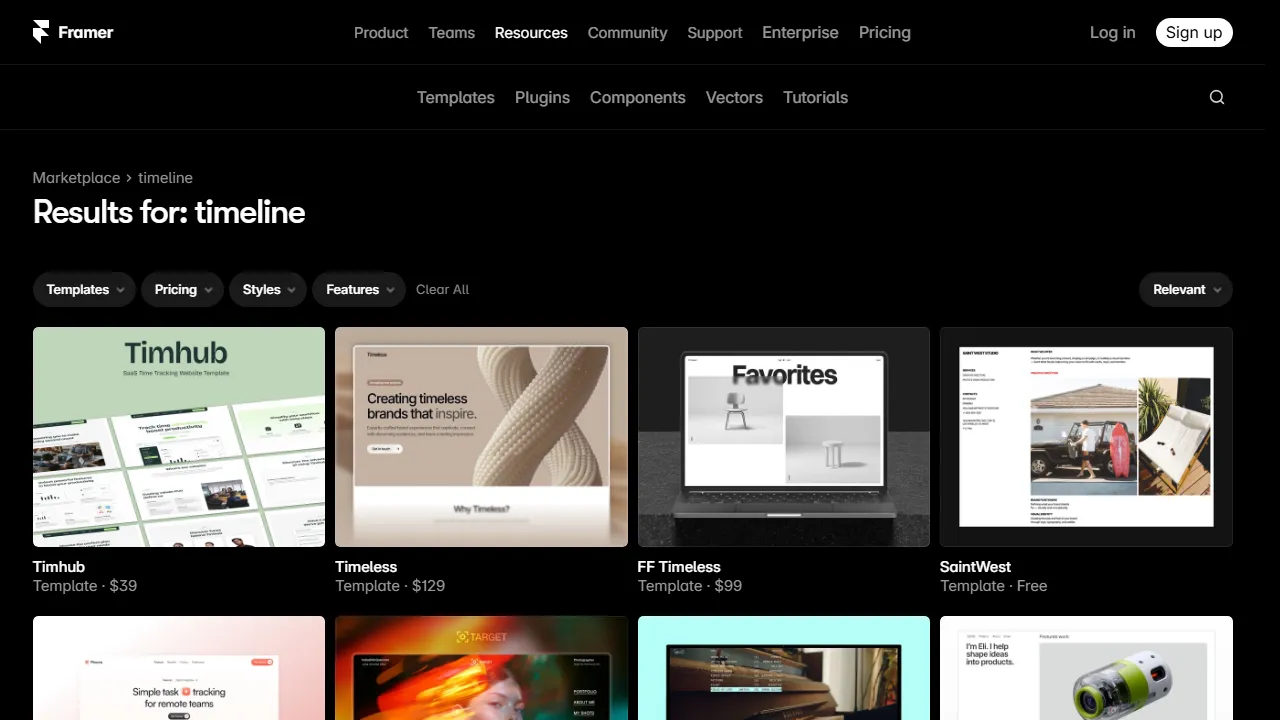Open the Timhub template thumbnail
Screen dimensions: 1280x720
[178, 437]
